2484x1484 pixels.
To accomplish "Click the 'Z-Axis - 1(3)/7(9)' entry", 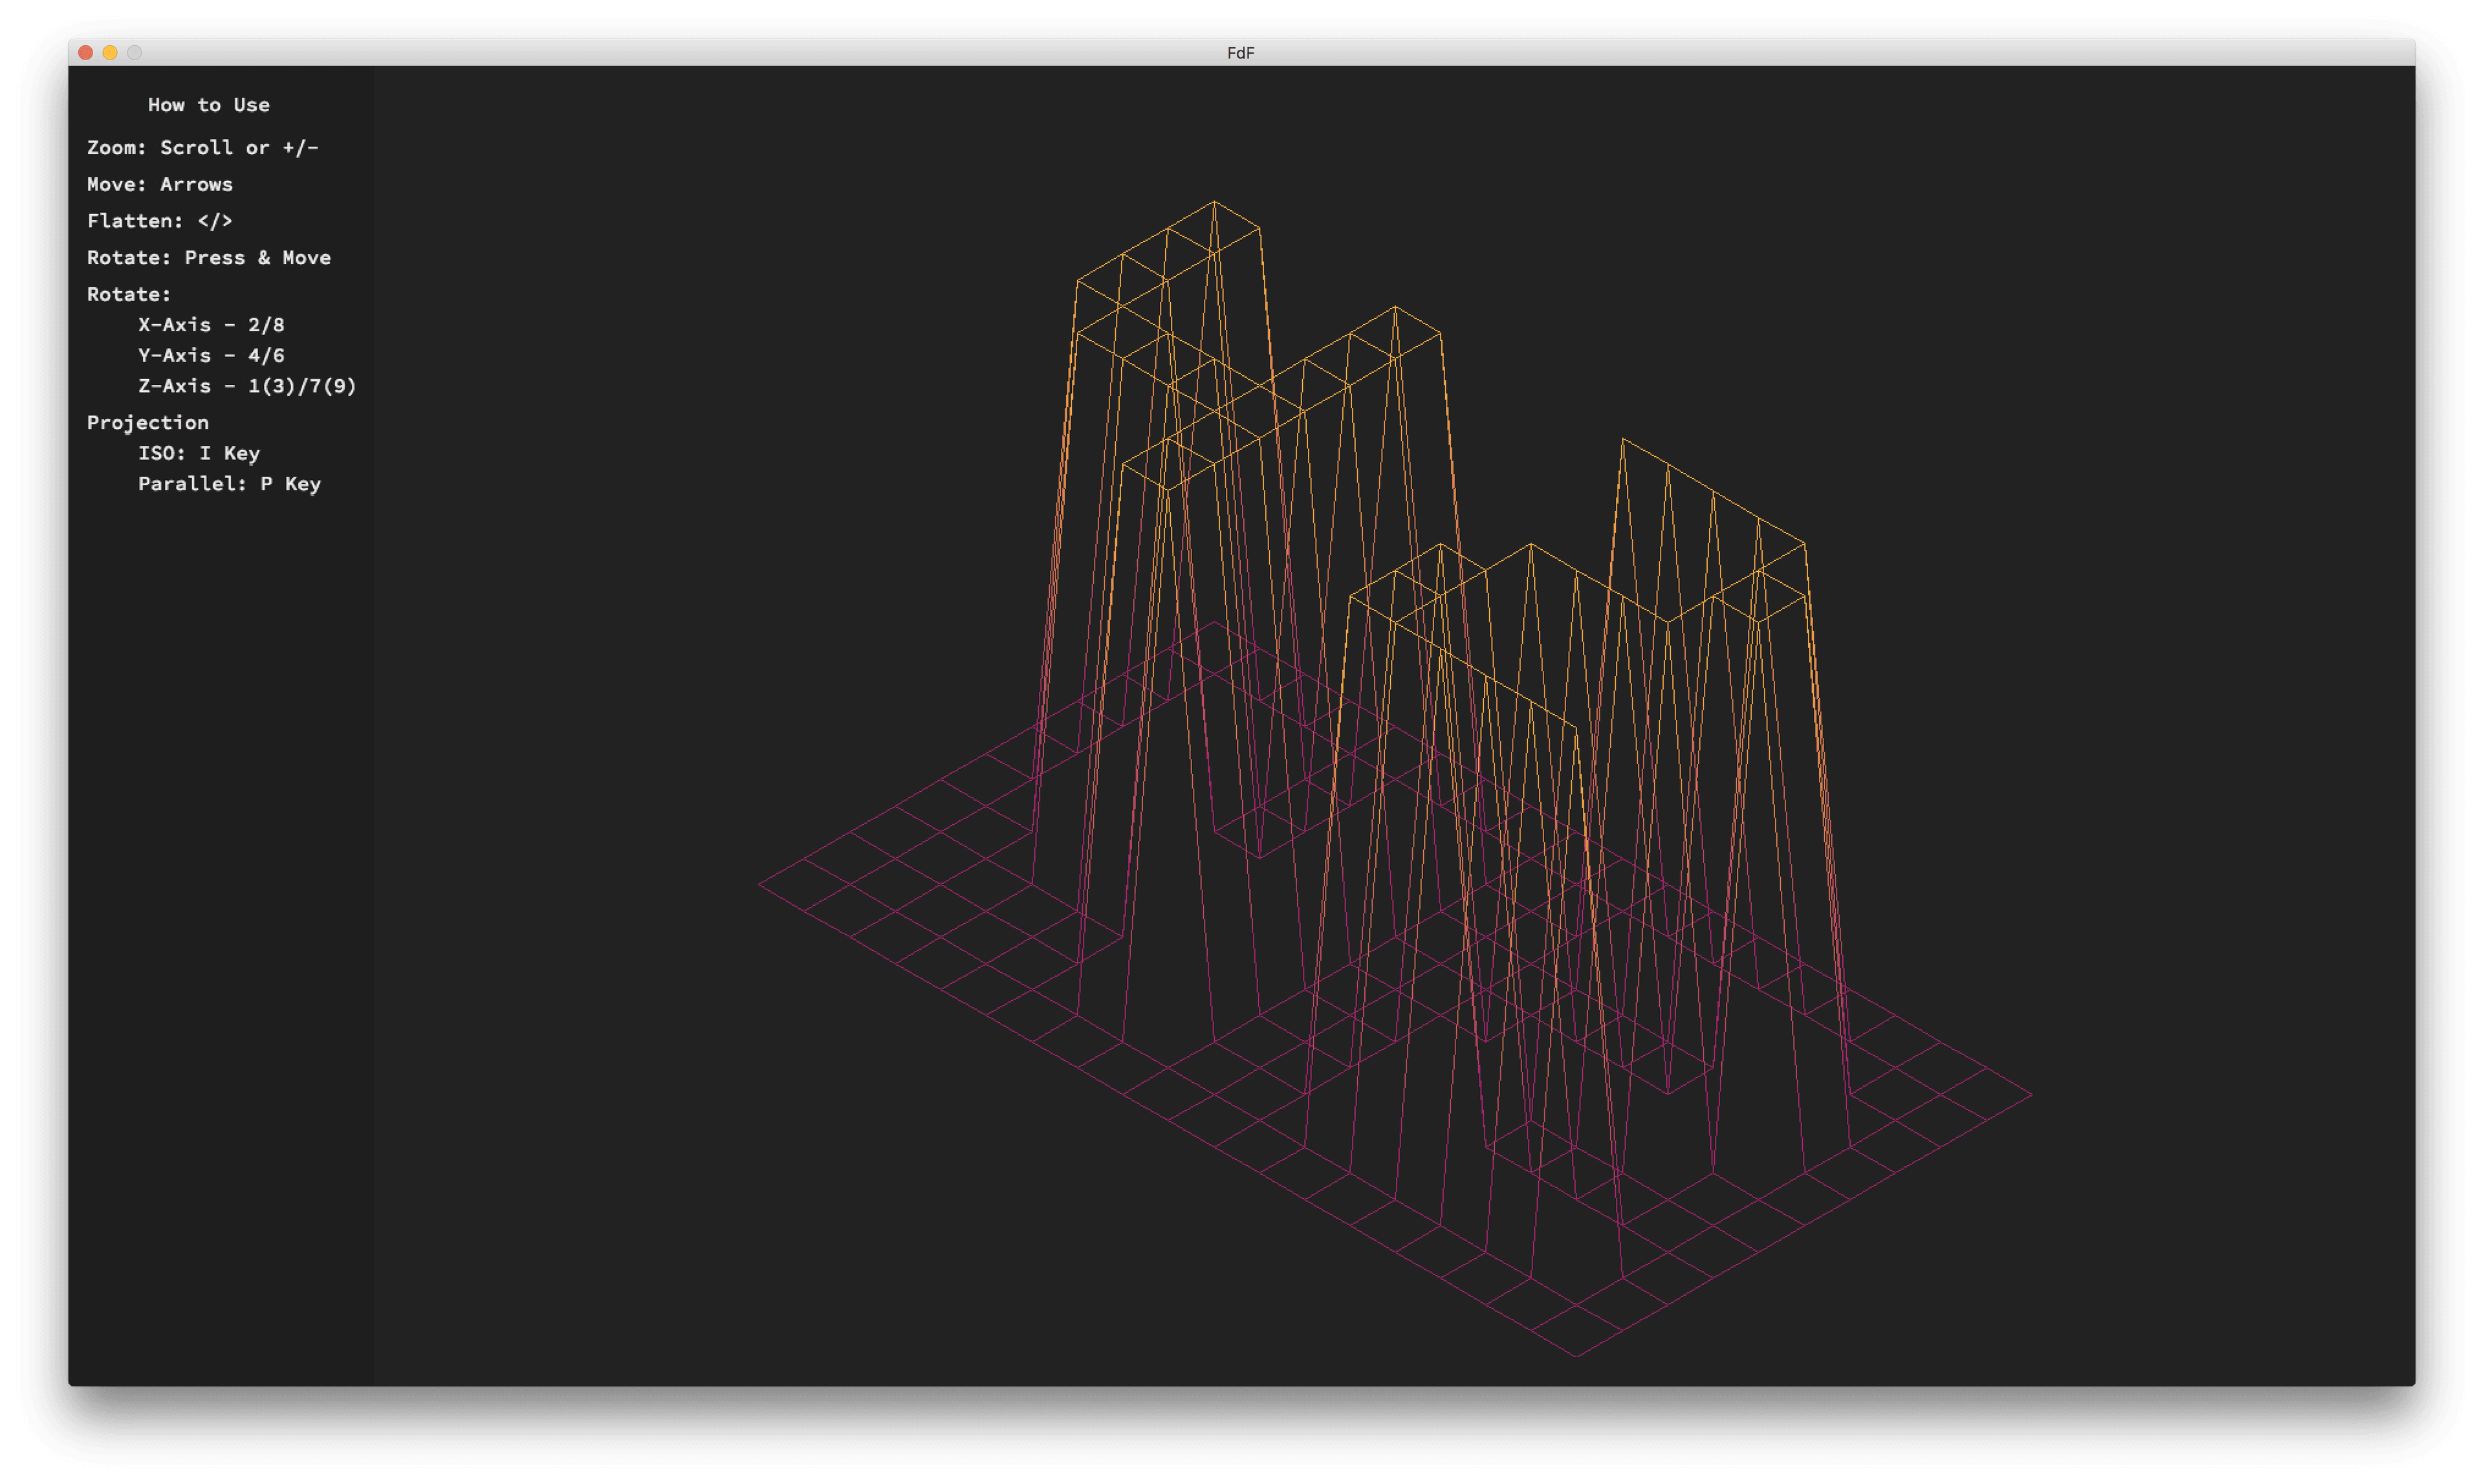I will click(247, 386).
